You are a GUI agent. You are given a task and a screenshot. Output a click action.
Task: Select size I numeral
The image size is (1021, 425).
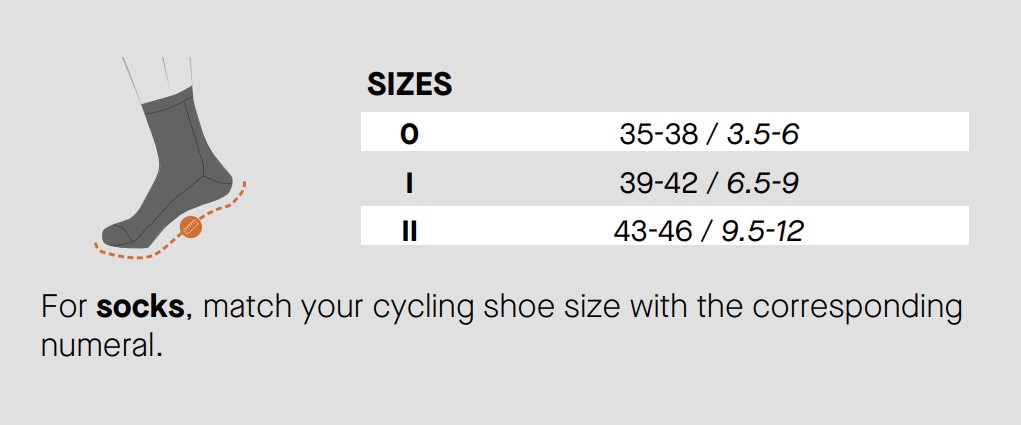409,182
